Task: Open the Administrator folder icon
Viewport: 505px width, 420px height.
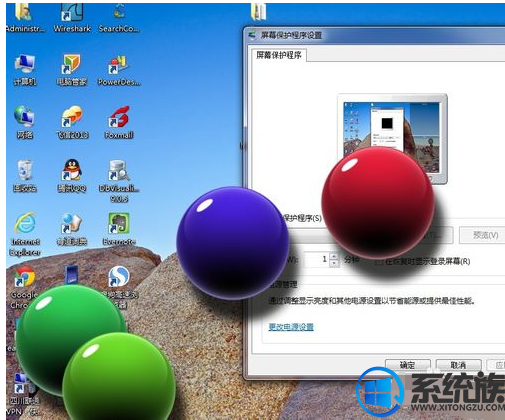Action: pyautogui.click(x=24, y=13)
